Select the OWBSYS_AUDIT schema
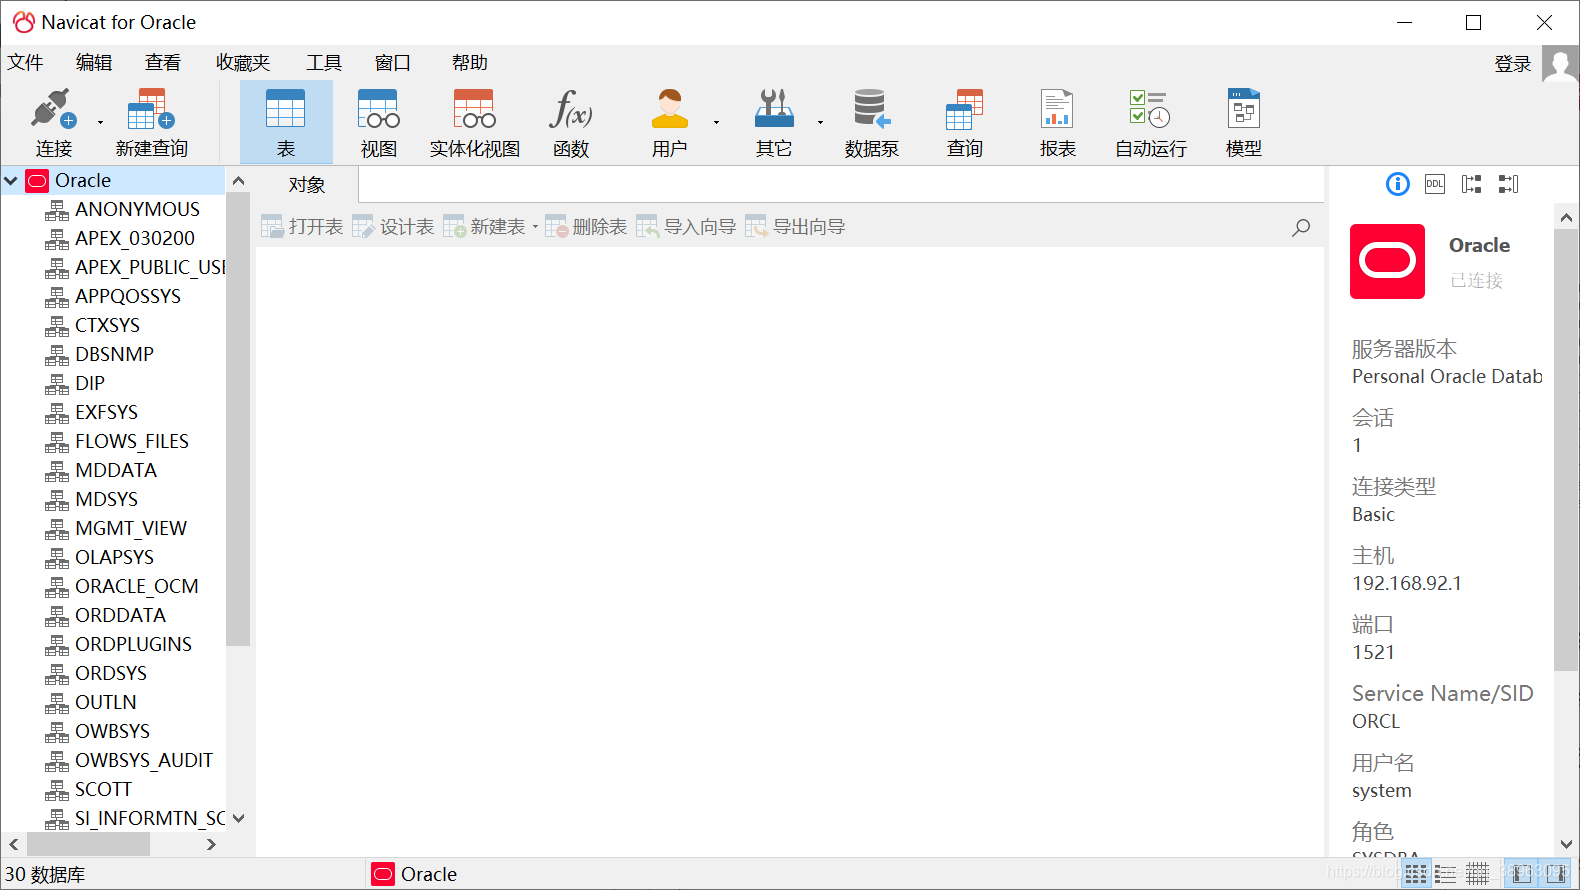 pos(144,761)
